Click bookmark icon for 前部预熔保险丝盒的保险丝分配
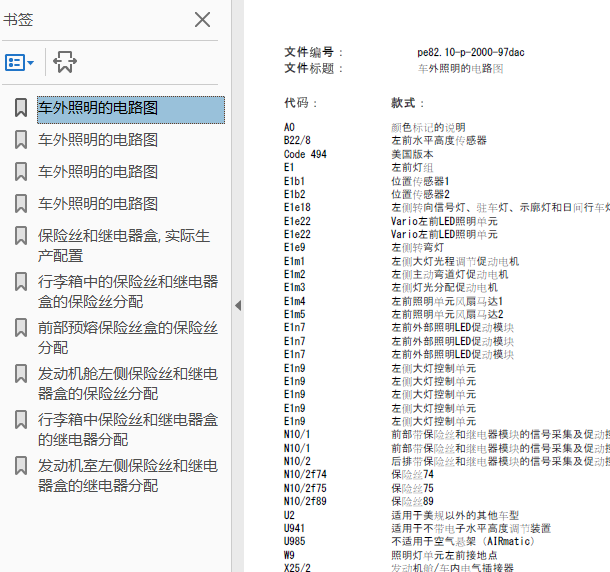The image size is (610, 572). coord(21,328)
